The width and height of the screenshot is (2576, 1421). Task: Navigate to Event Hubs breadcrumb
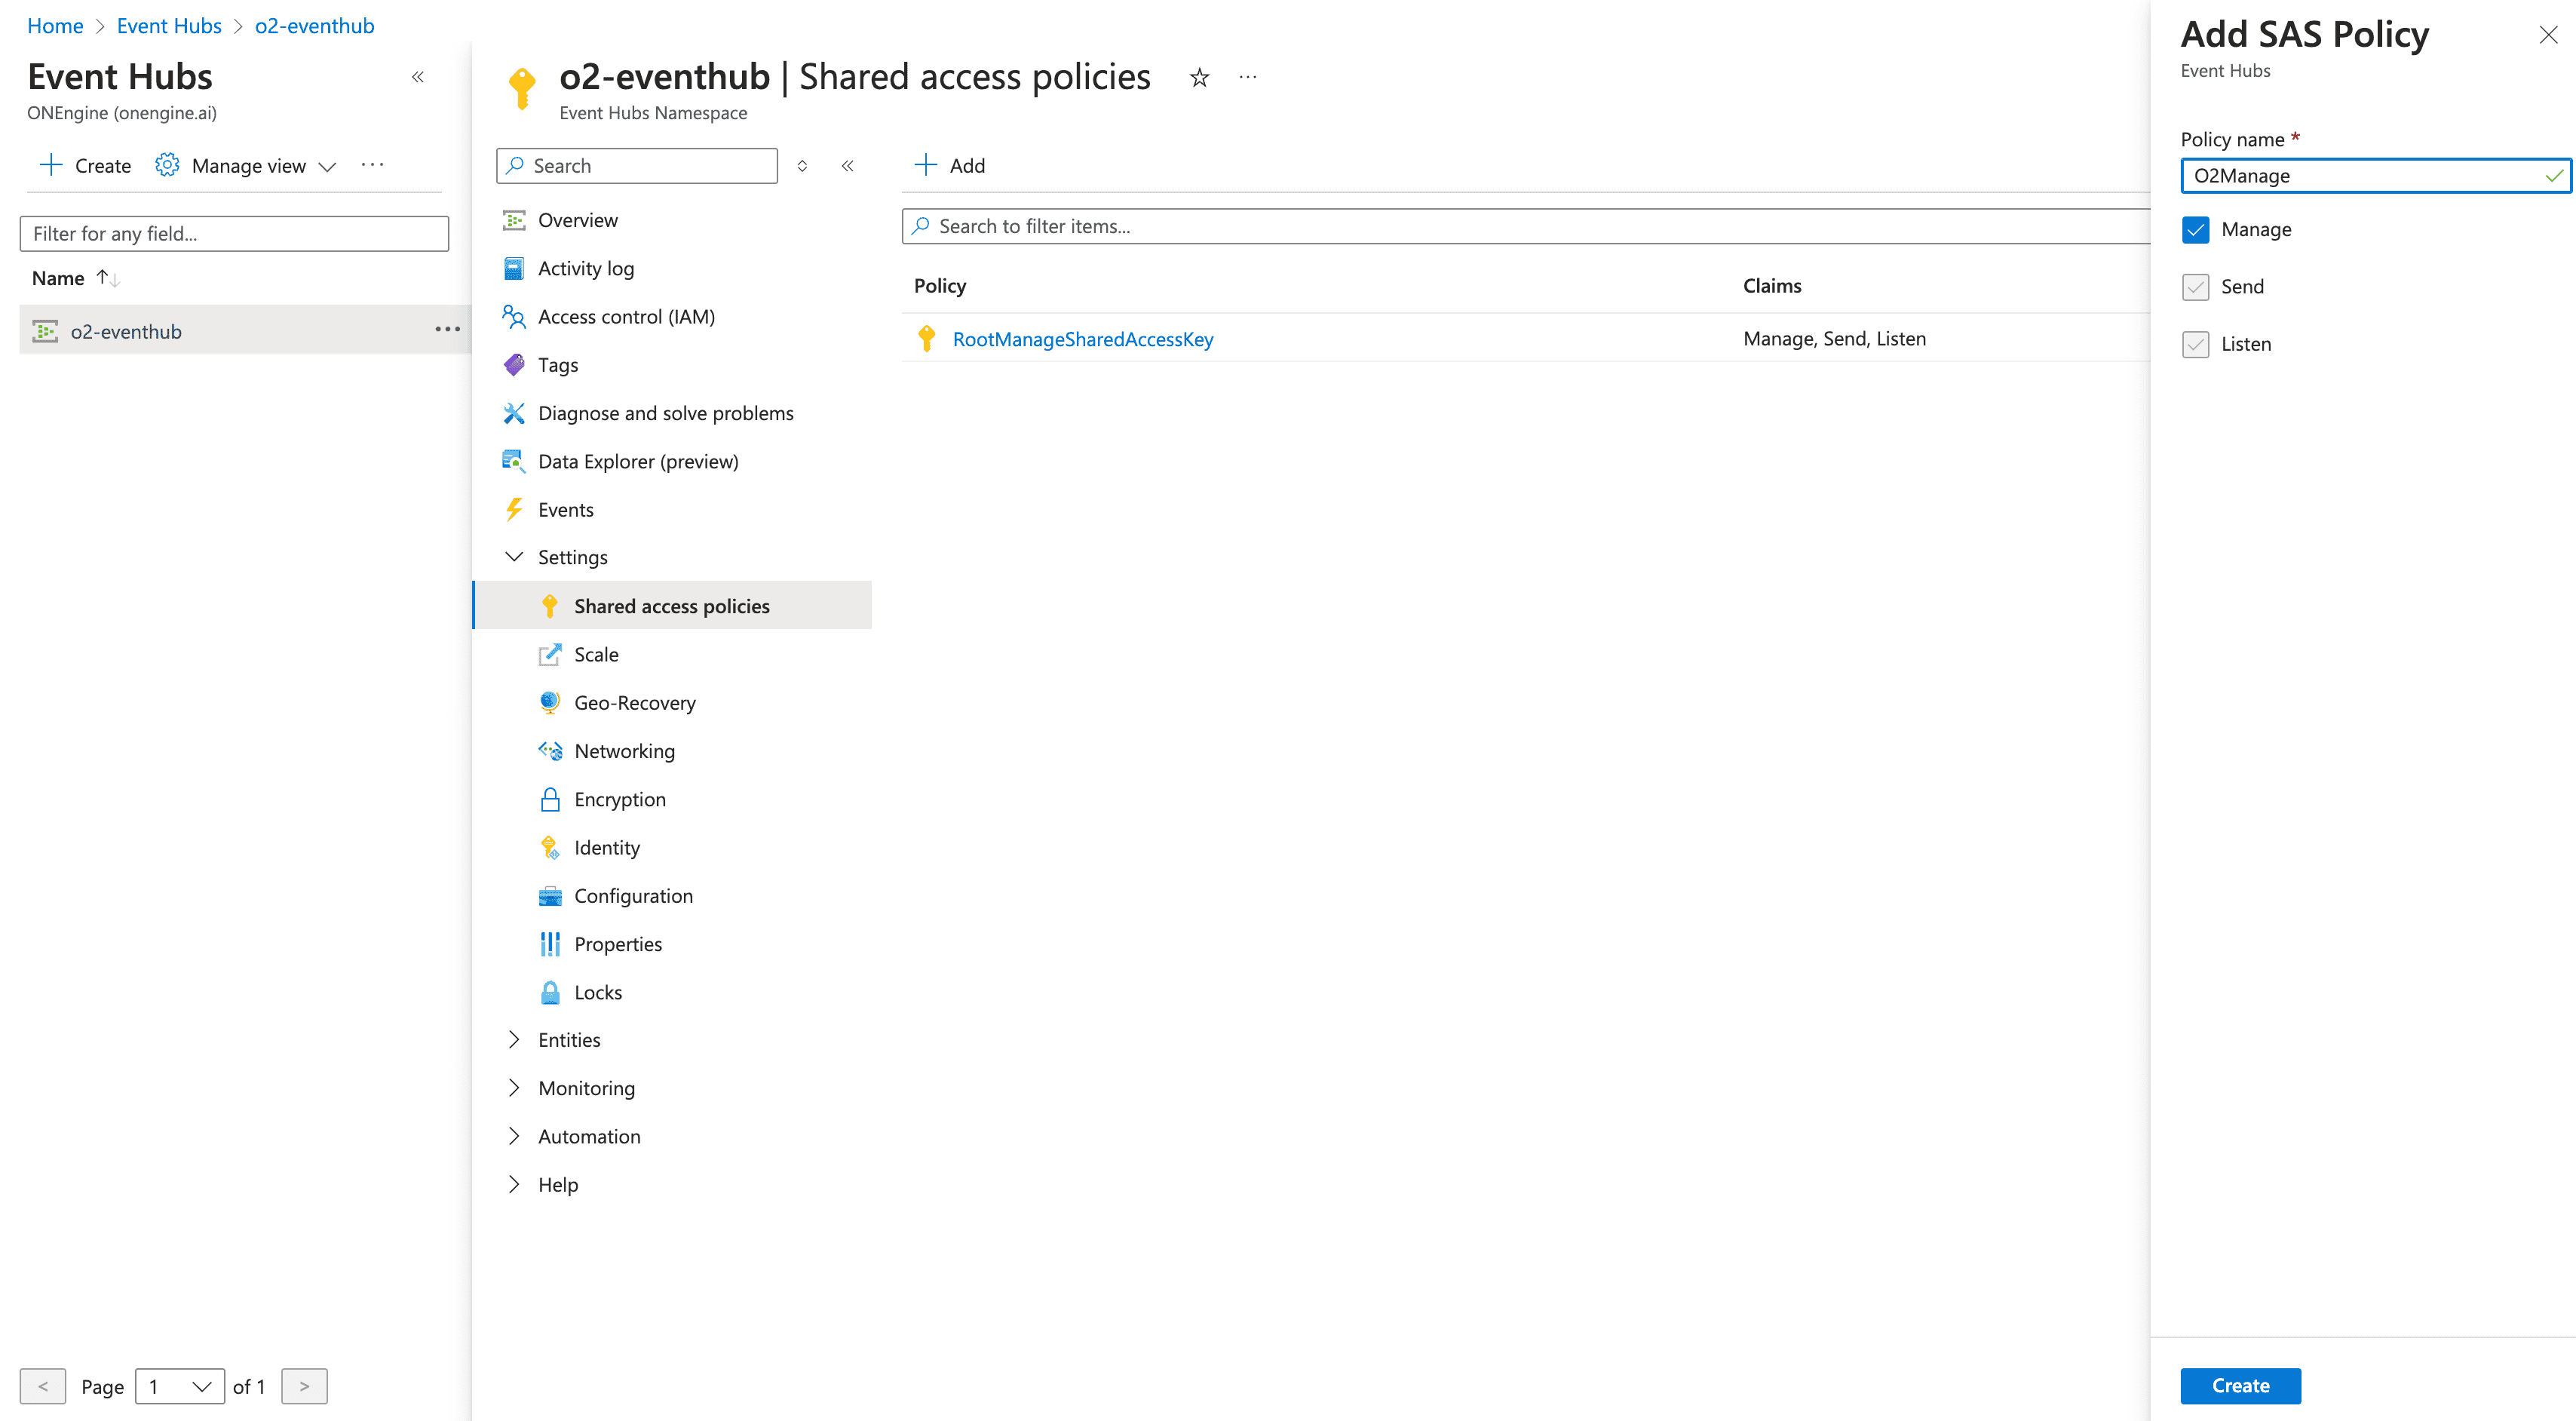[168, 25]
